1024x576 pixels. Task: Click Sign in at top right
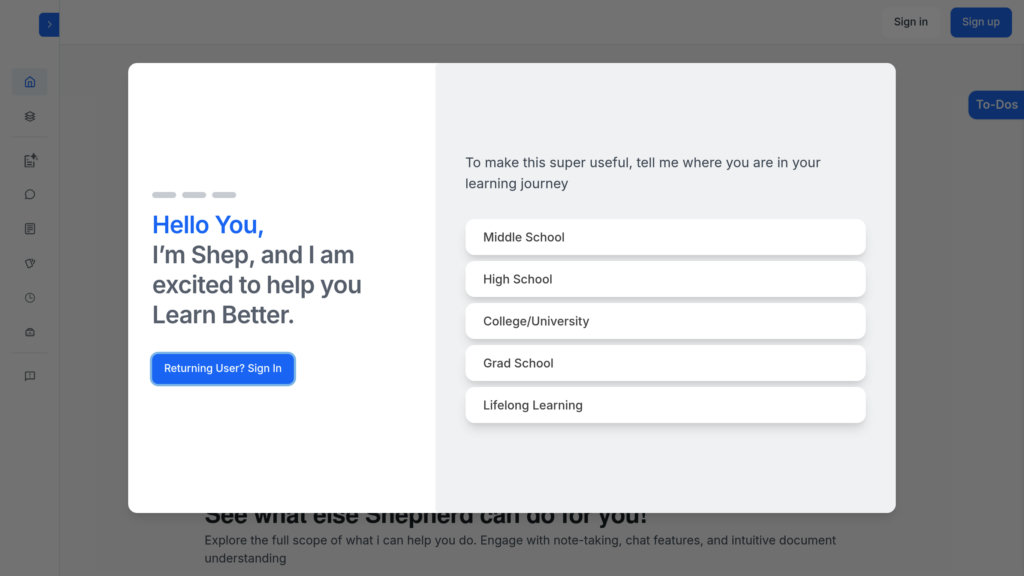pos(910,22)
